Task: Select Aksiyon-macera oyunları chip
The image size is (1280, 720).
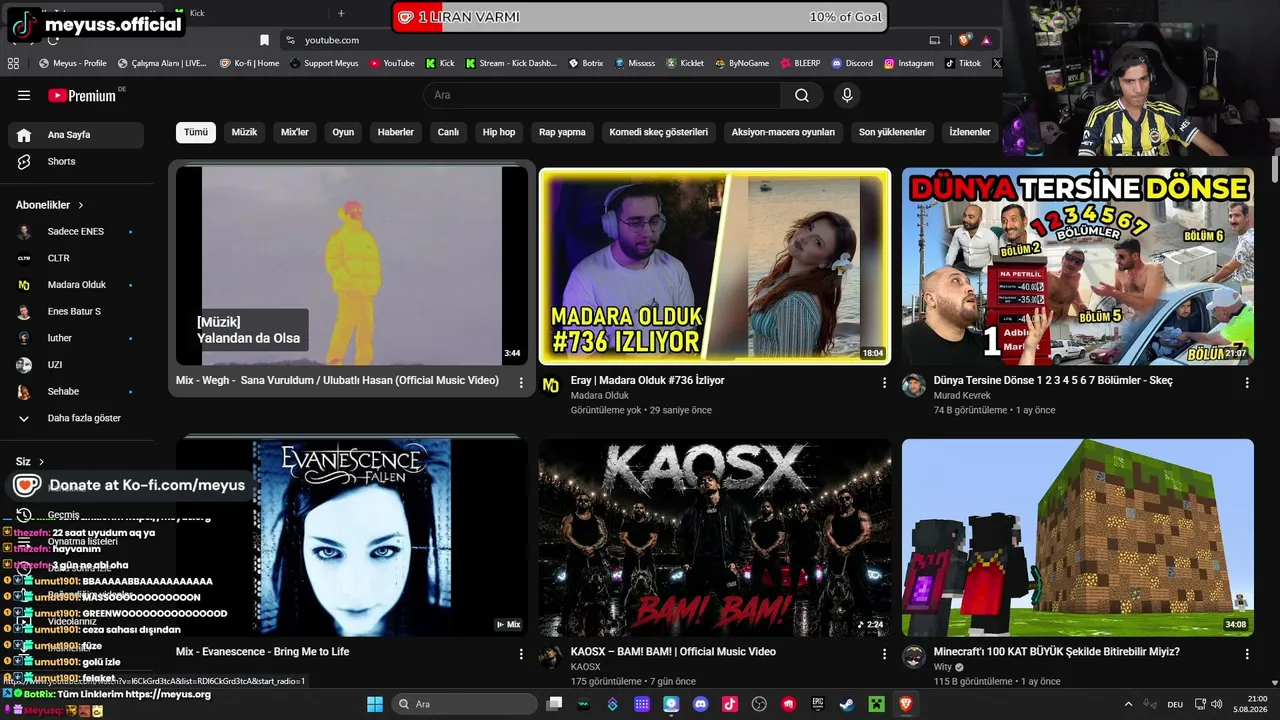Action: coord(783,132)
